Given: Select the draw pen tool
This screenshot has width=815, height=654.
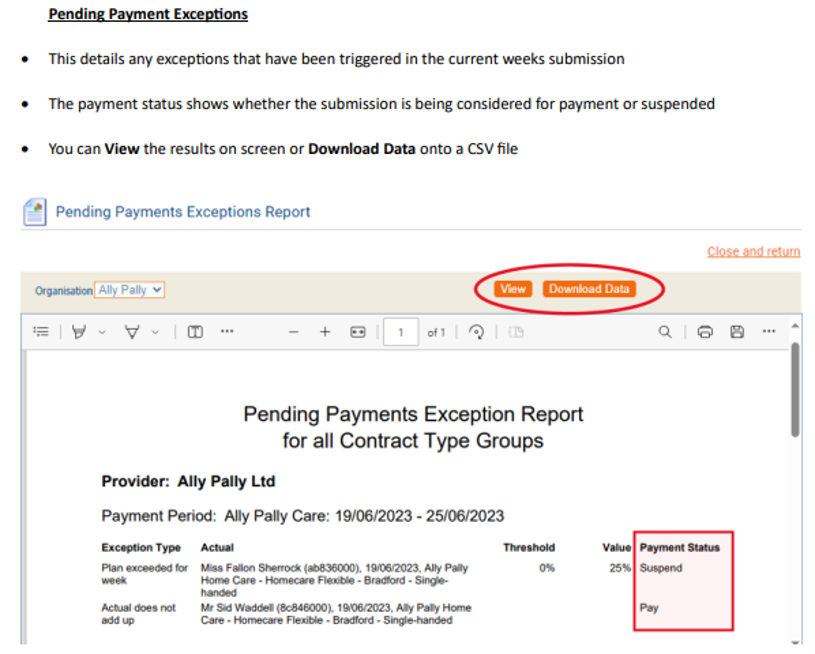Looking at the screenshot, I should point(132,332).
